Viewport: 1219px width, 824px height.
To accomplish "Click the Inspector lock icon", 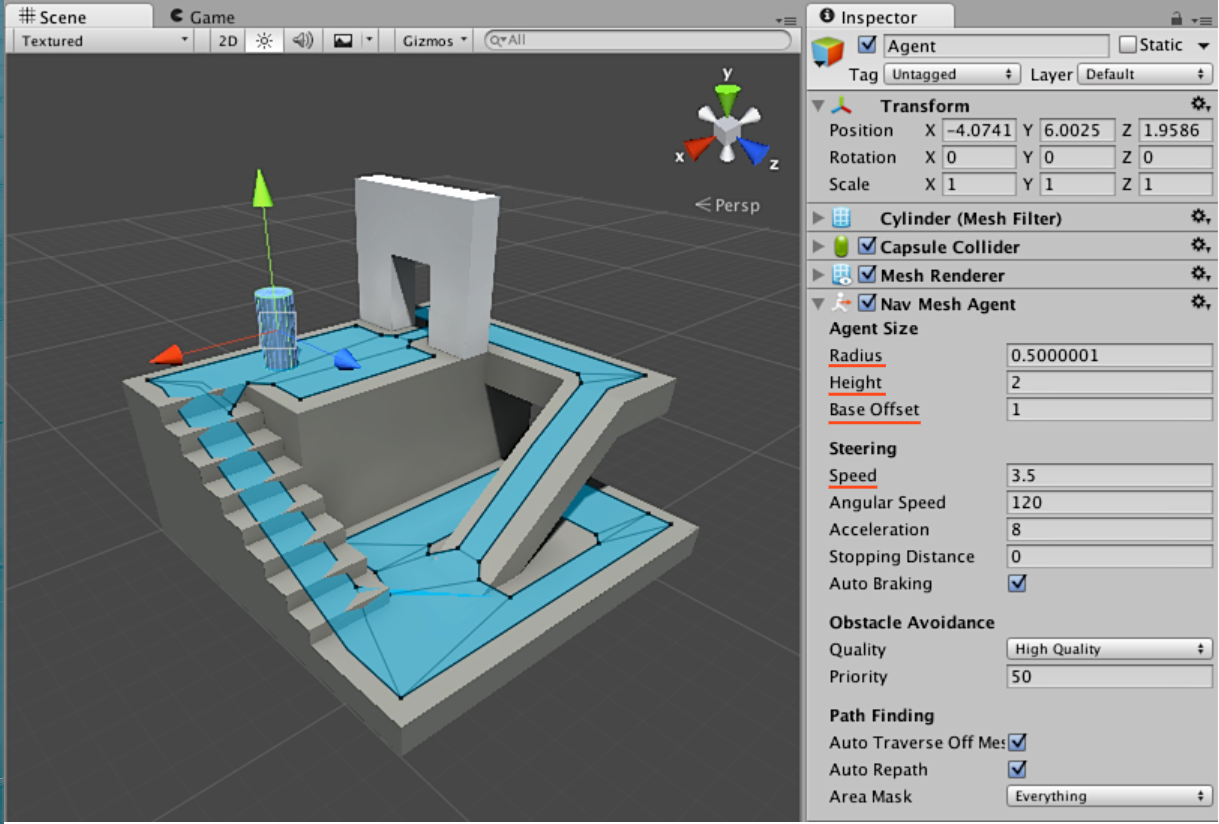I will pos(1177,18).
